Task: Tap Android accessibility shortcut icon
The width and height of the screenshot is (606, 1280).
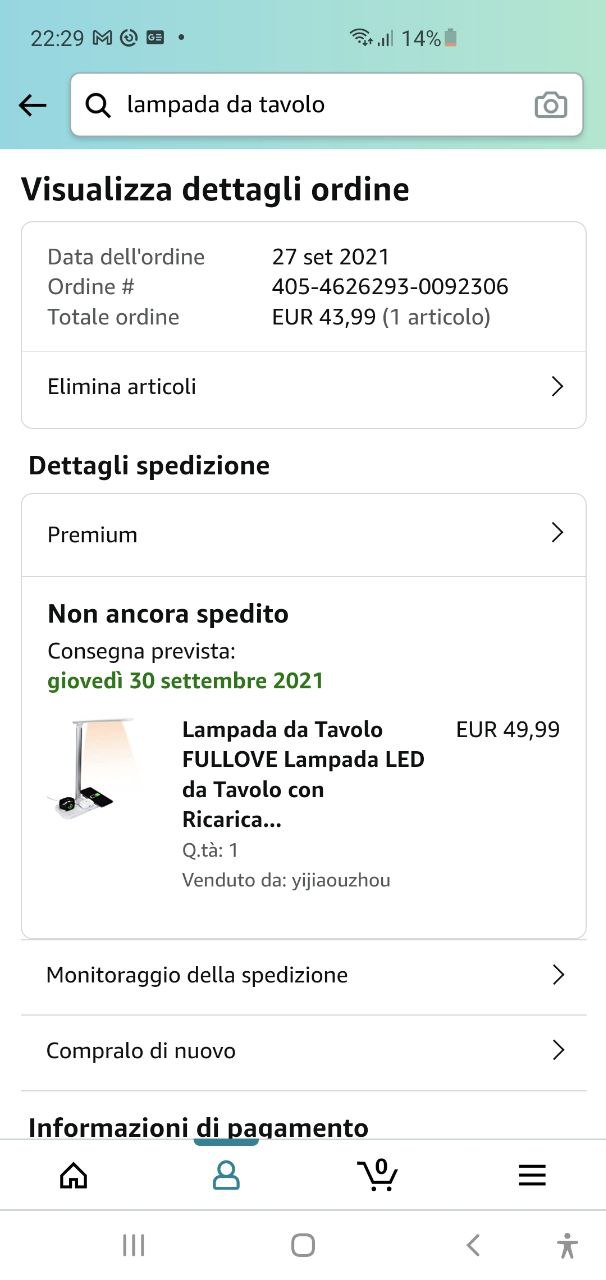Action: 567,1245
